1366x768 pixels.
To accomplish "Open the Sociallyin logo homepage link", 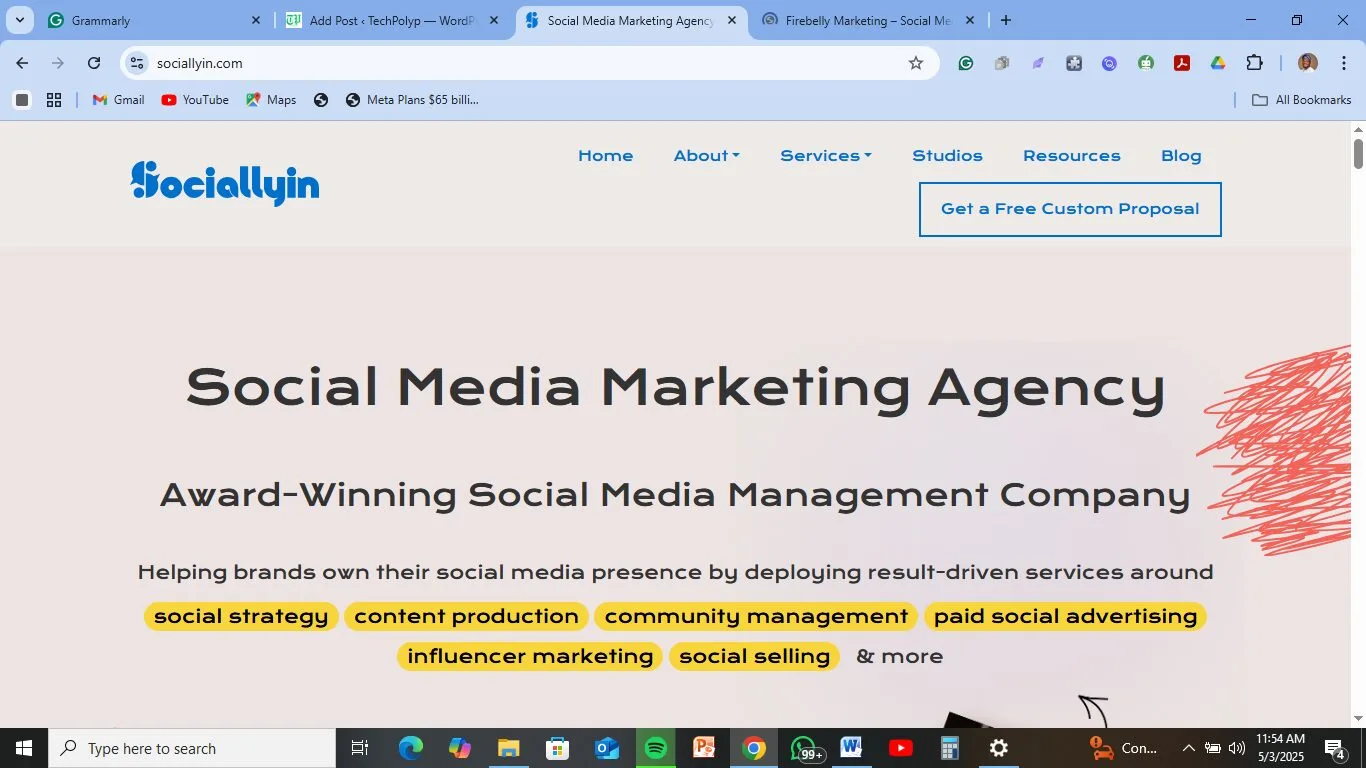I will (225, 183).
